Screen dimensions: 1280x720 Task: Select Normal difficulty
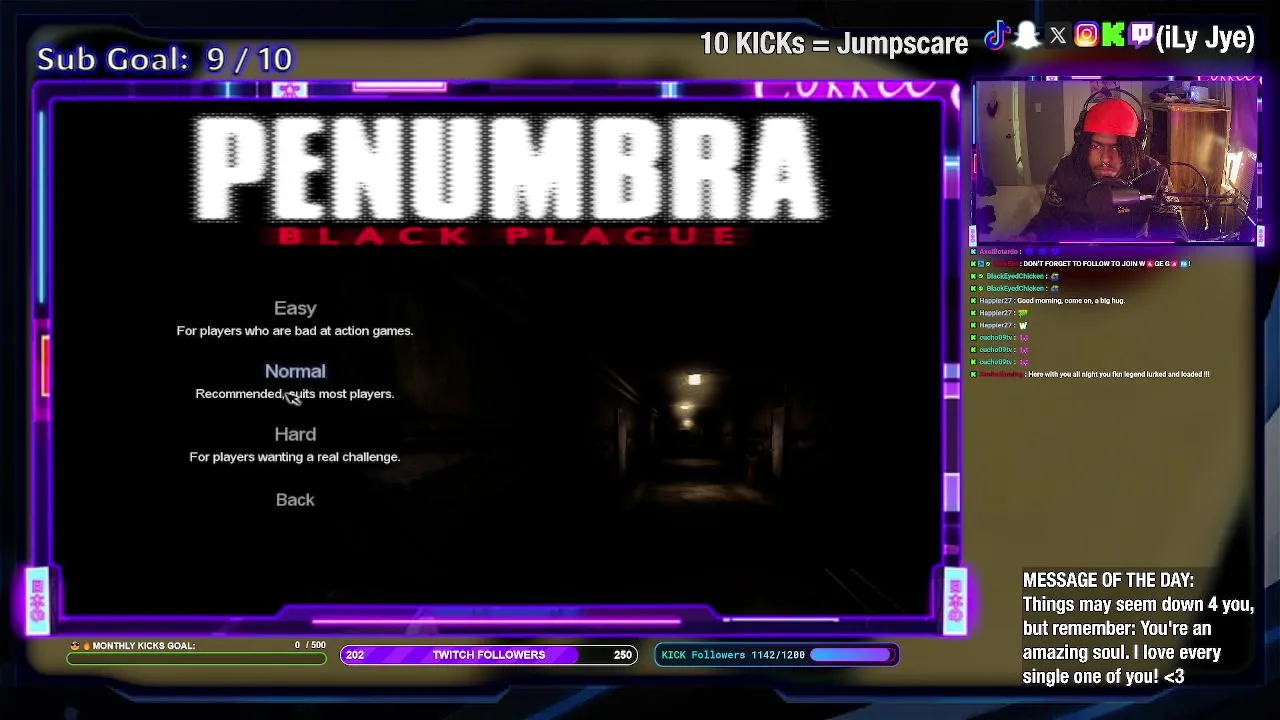point(295,371)
